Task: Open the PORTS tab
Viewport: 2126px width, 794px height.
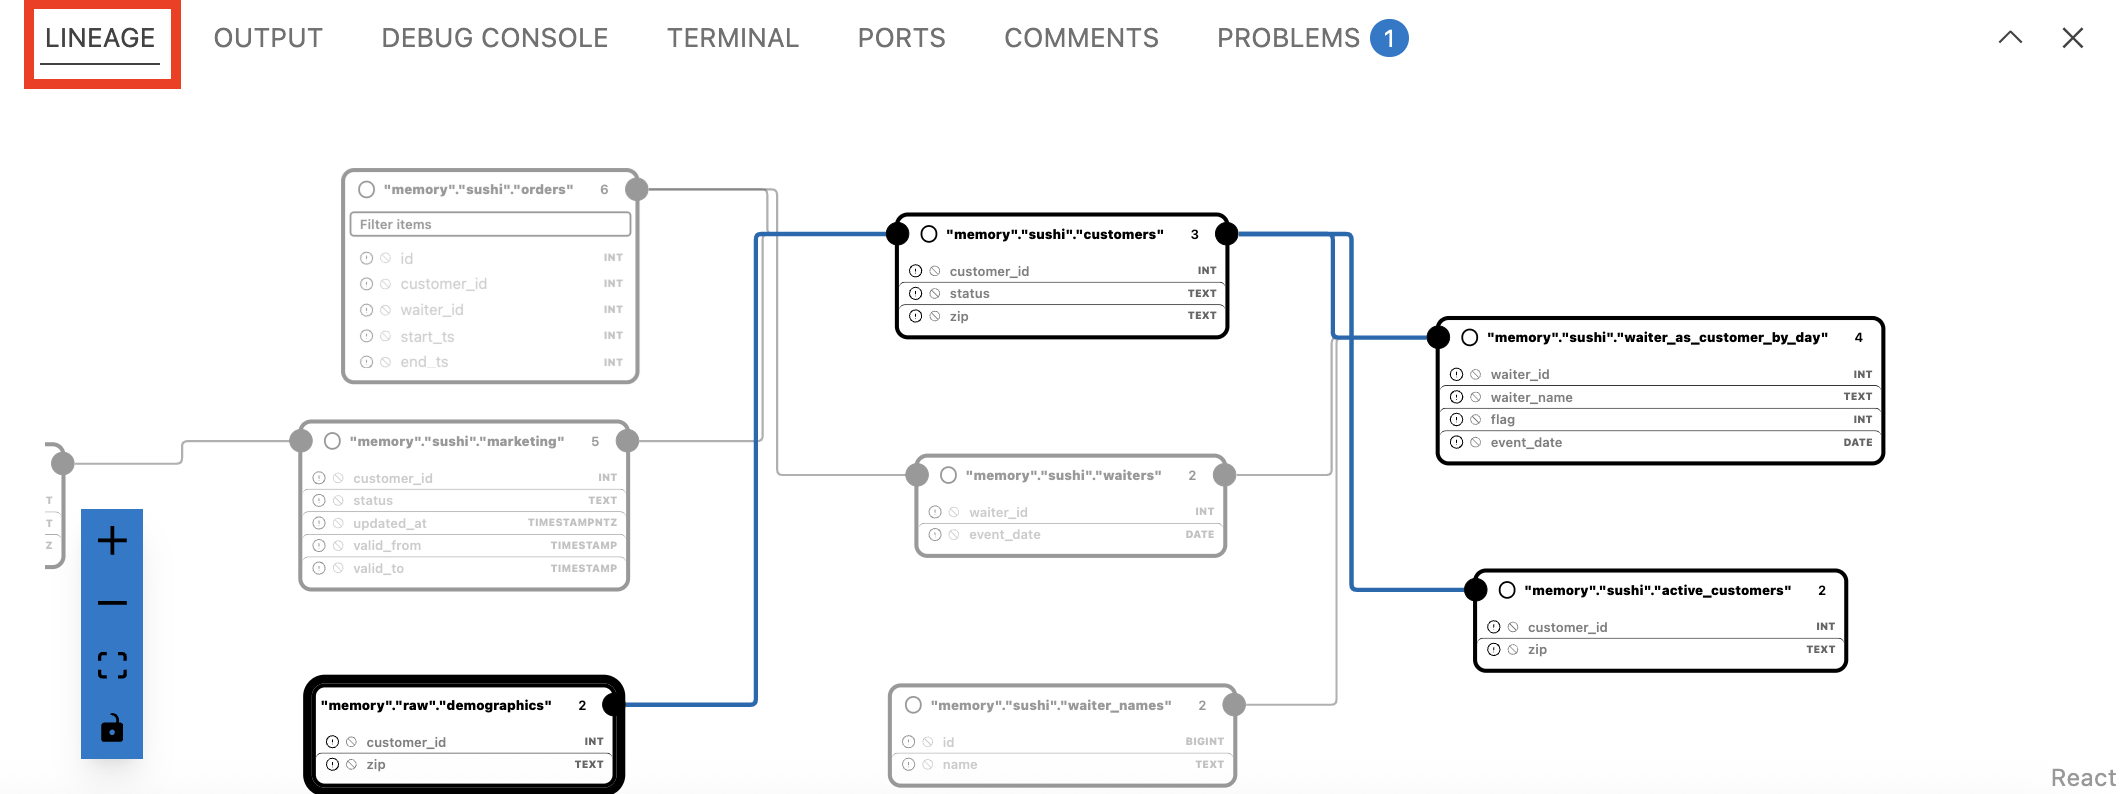Action: click(x=902, y=38)
